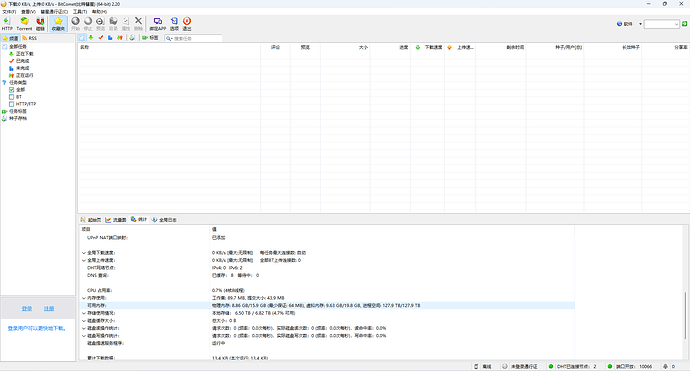Click the 登录用户可以更快地下载 link
Screen dimensions: 690x371
coord(37,328)
